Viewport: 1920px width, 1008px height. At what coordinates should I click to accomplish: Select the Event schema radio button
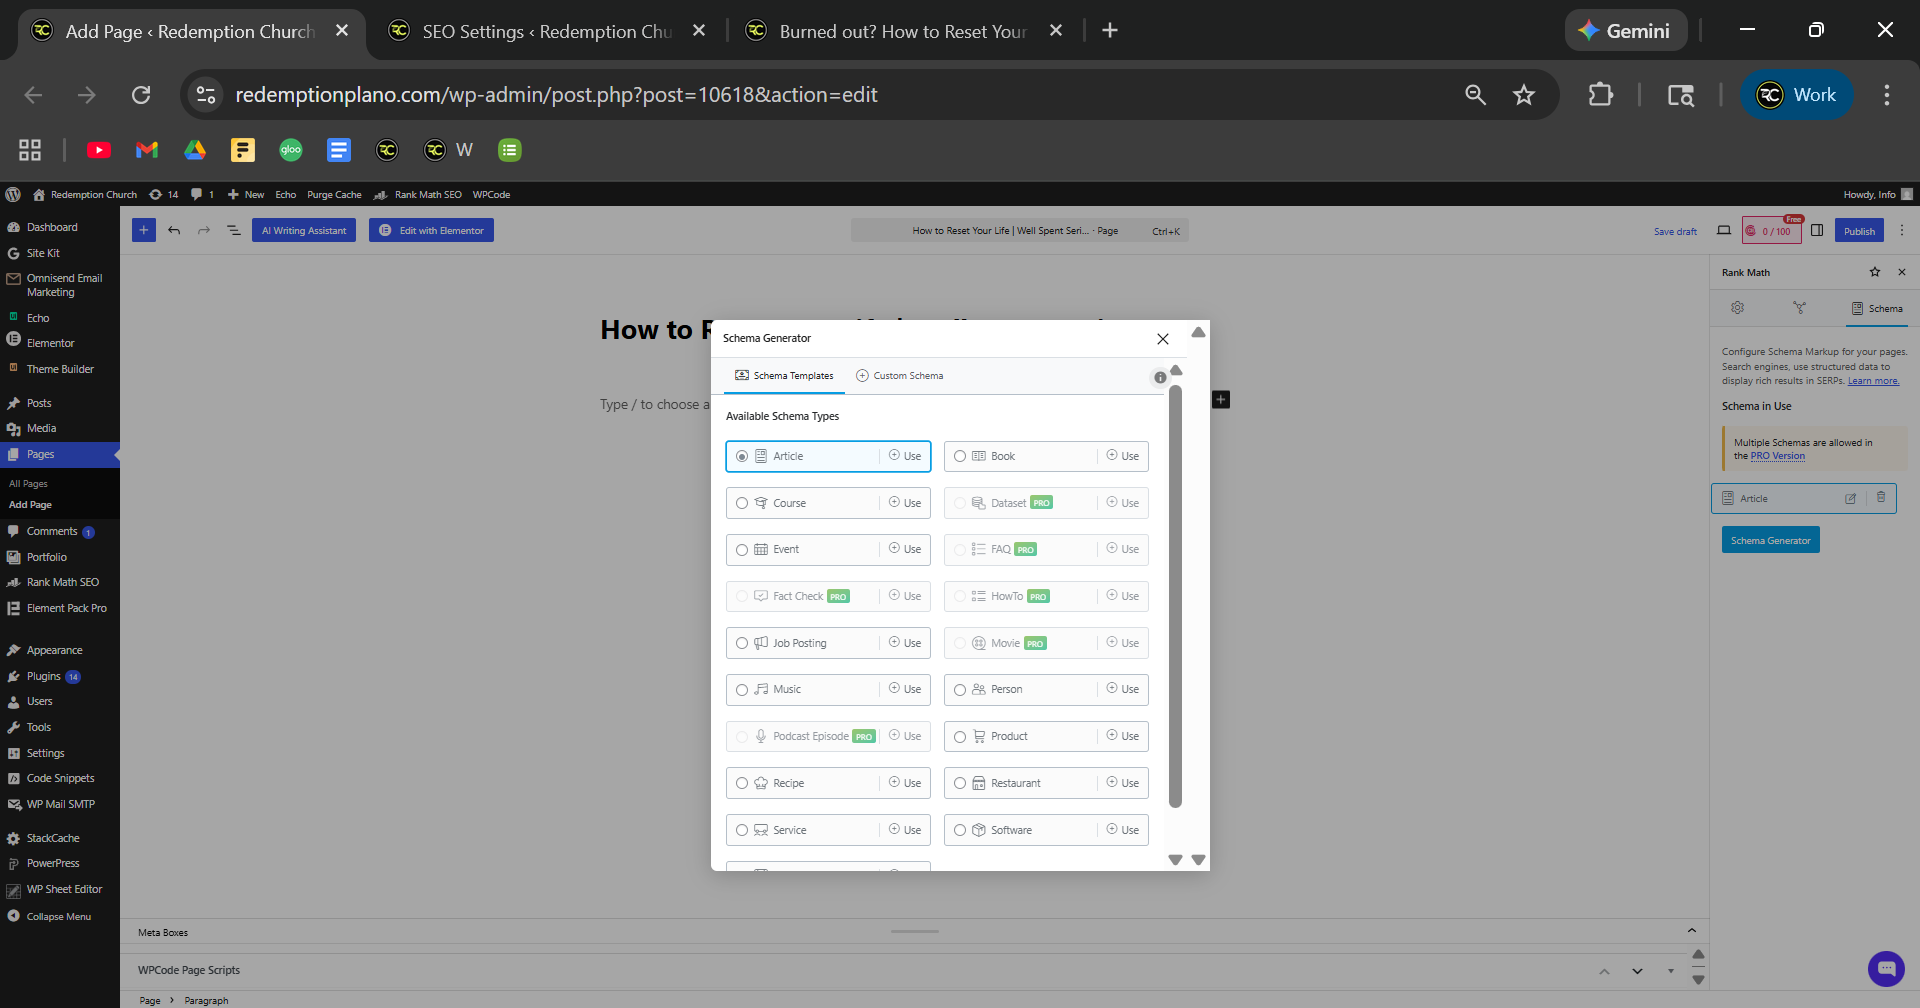point(742,550)
